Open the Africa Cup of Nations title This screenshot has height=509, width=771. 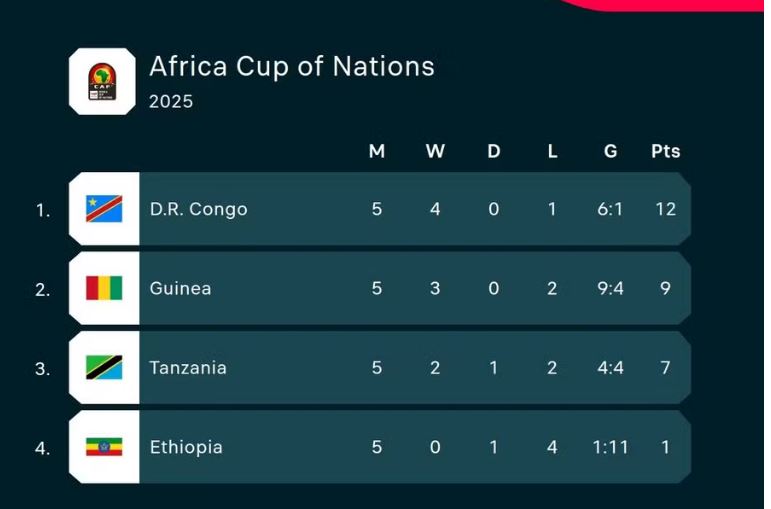tap(291, 66)
